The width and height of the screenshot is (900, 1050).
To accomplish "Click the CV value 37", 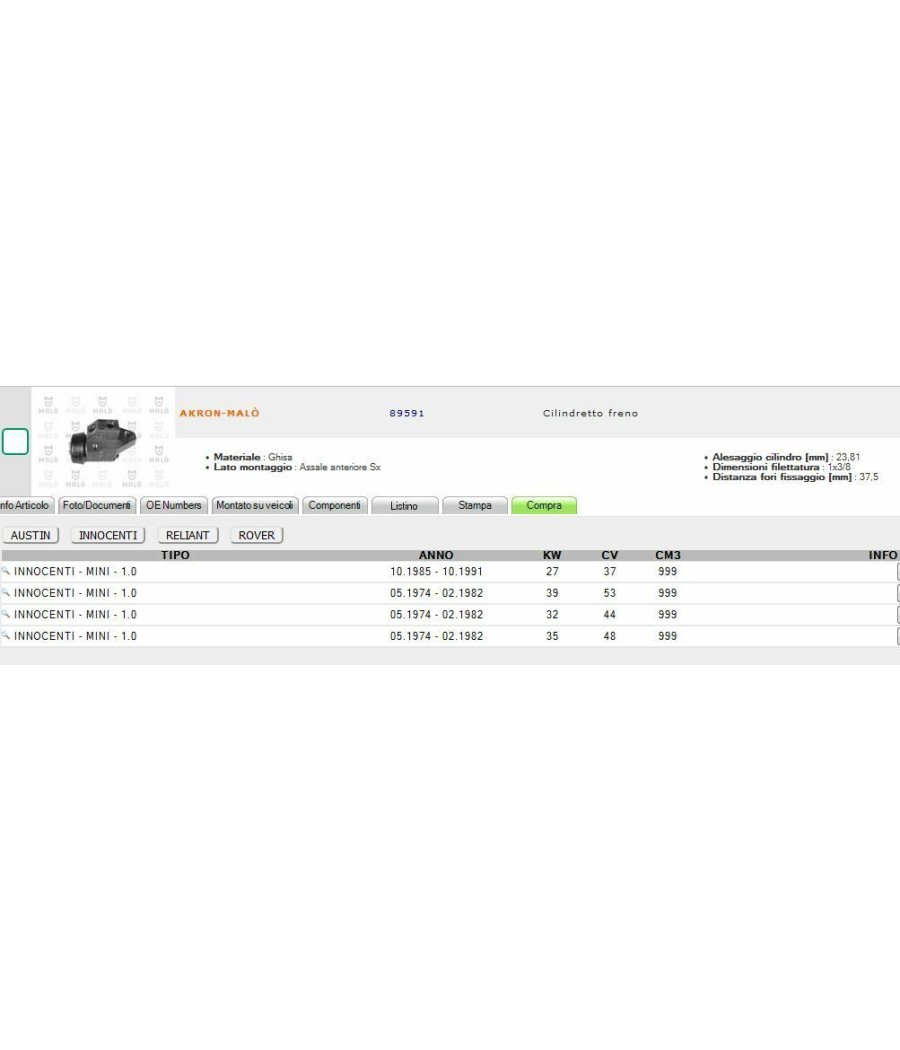I will (609, 571).
